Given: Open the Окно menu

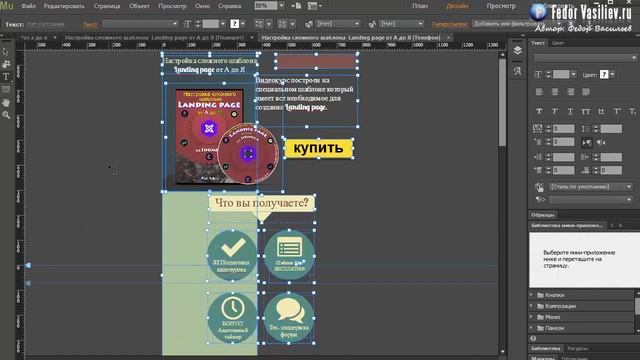Looking at the screenshot, I should 202,6.
